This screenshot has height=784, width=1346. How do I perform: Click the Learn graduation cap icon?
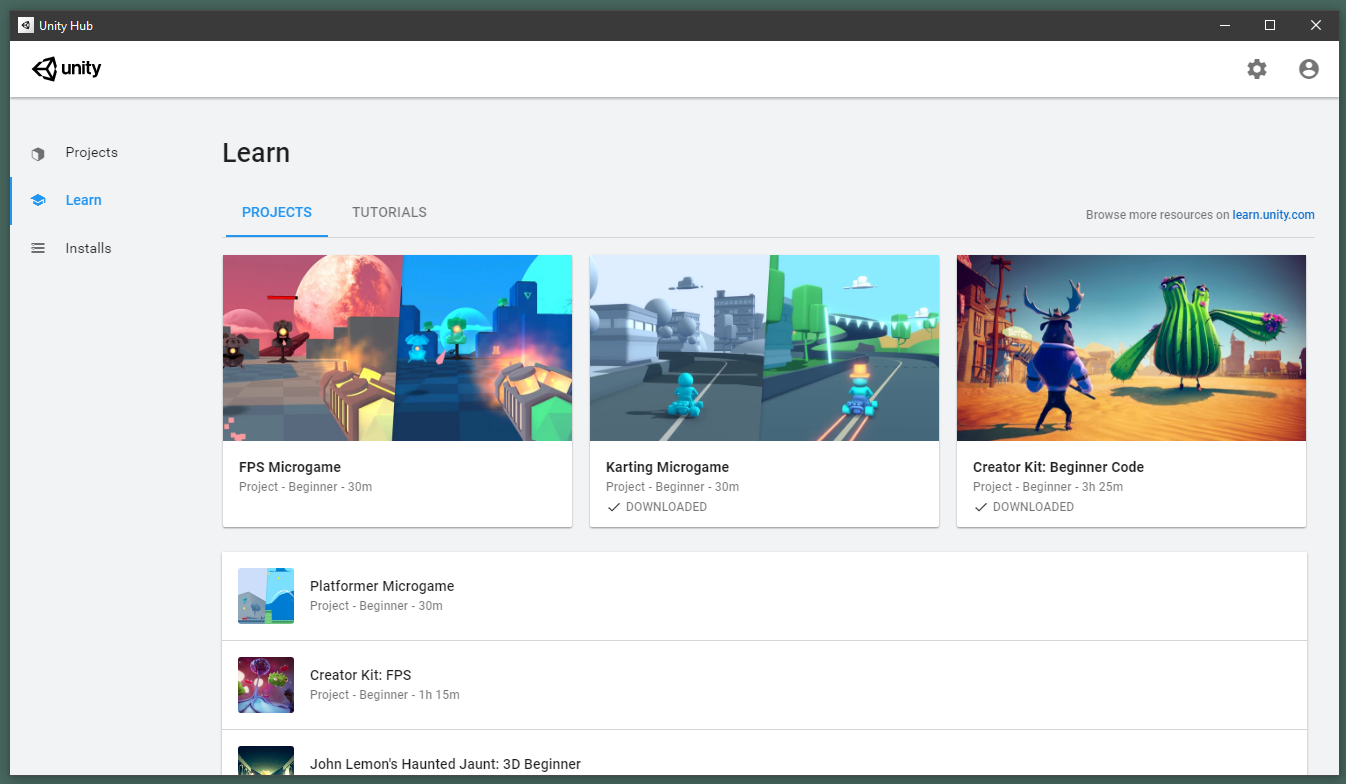[38, 200]
